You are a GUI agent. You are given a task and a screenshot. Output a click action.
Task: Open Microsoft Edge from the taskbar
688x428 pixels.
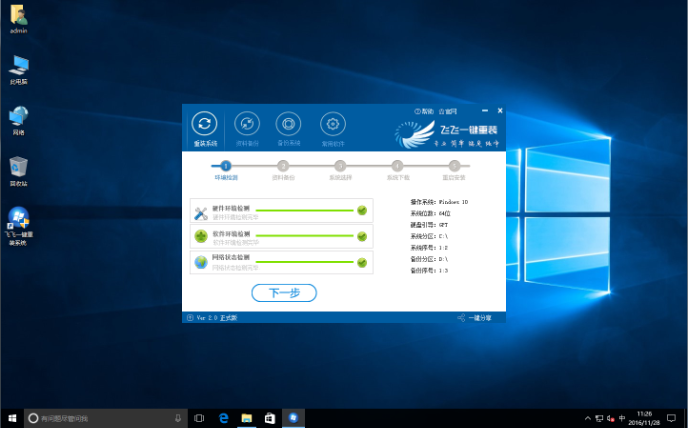pyautogui.click(x=225, y=417)
